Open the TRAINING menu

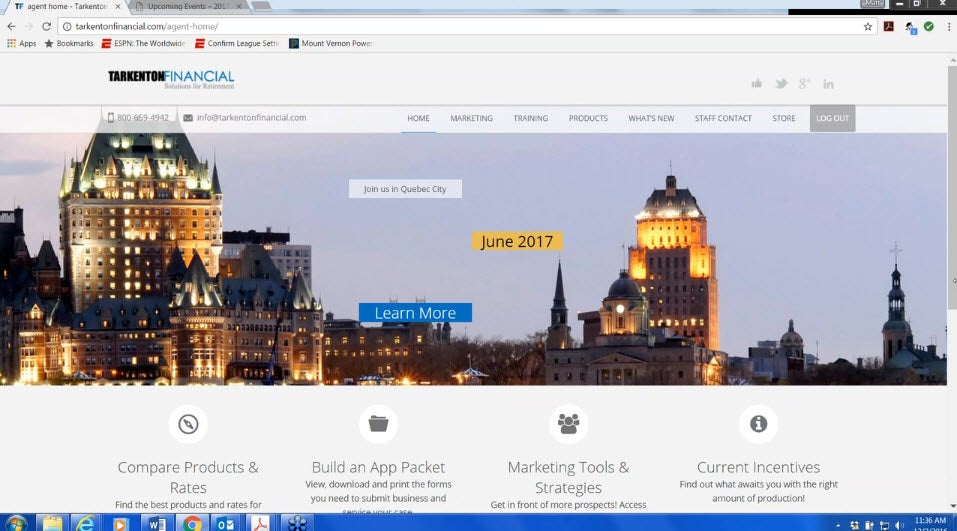[530, 118]
